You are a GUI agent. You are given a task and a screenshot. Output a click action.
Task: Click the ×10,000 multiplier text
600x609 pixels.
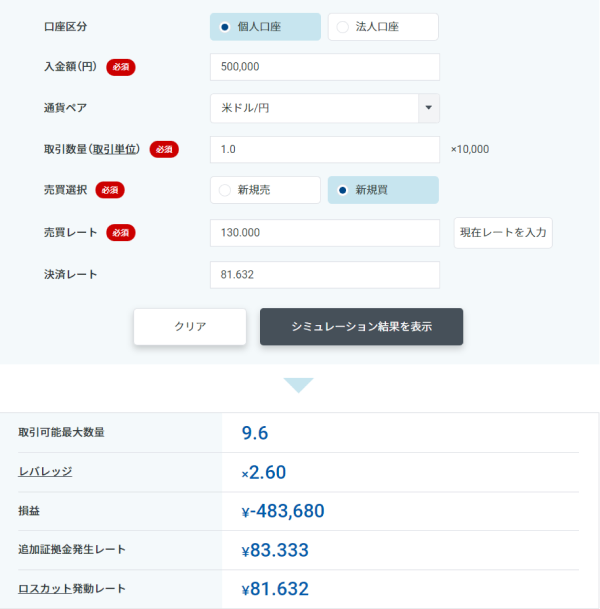pyautogui.click(x=470, y=149)
